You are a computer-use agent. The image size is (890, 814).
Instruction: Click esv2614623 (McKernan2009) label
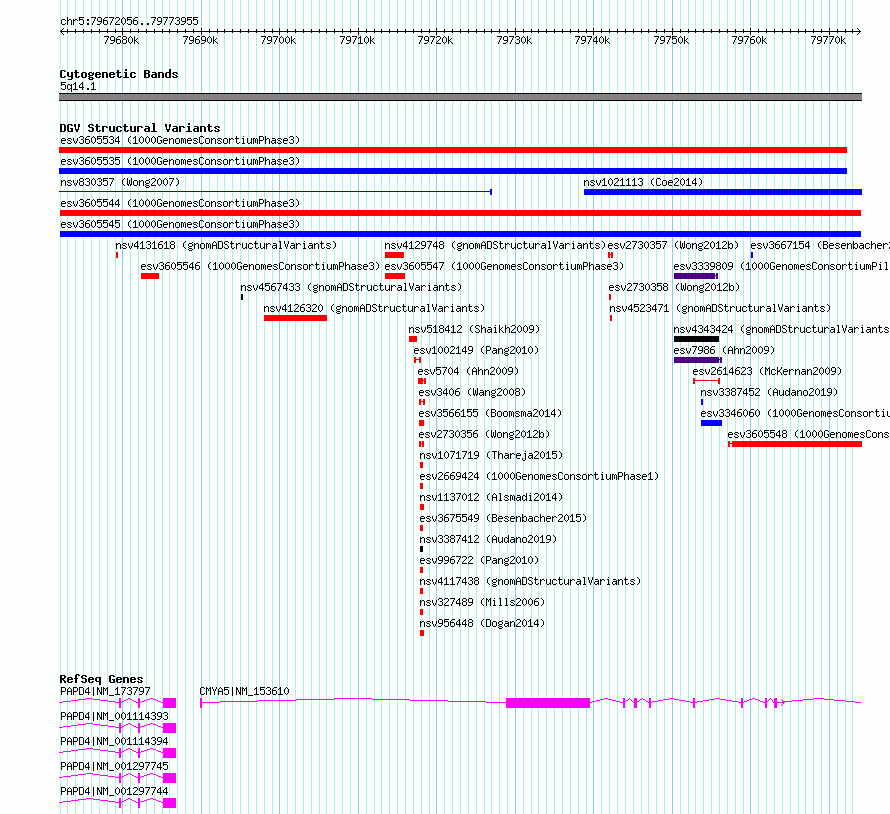pyautogui.click(x=767, y=371)
